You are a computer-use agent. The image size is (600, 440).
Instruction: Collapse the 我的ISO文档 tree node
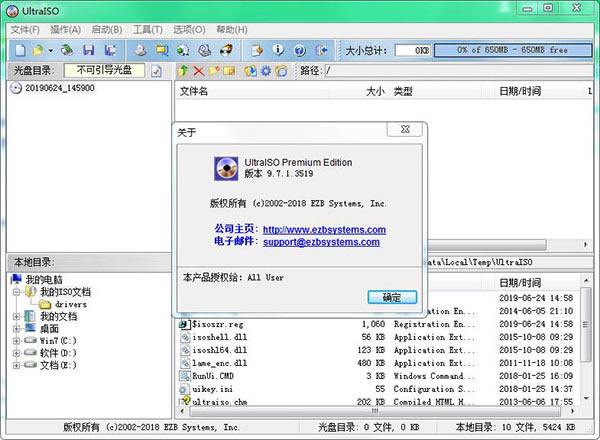[x=16, y=292]
